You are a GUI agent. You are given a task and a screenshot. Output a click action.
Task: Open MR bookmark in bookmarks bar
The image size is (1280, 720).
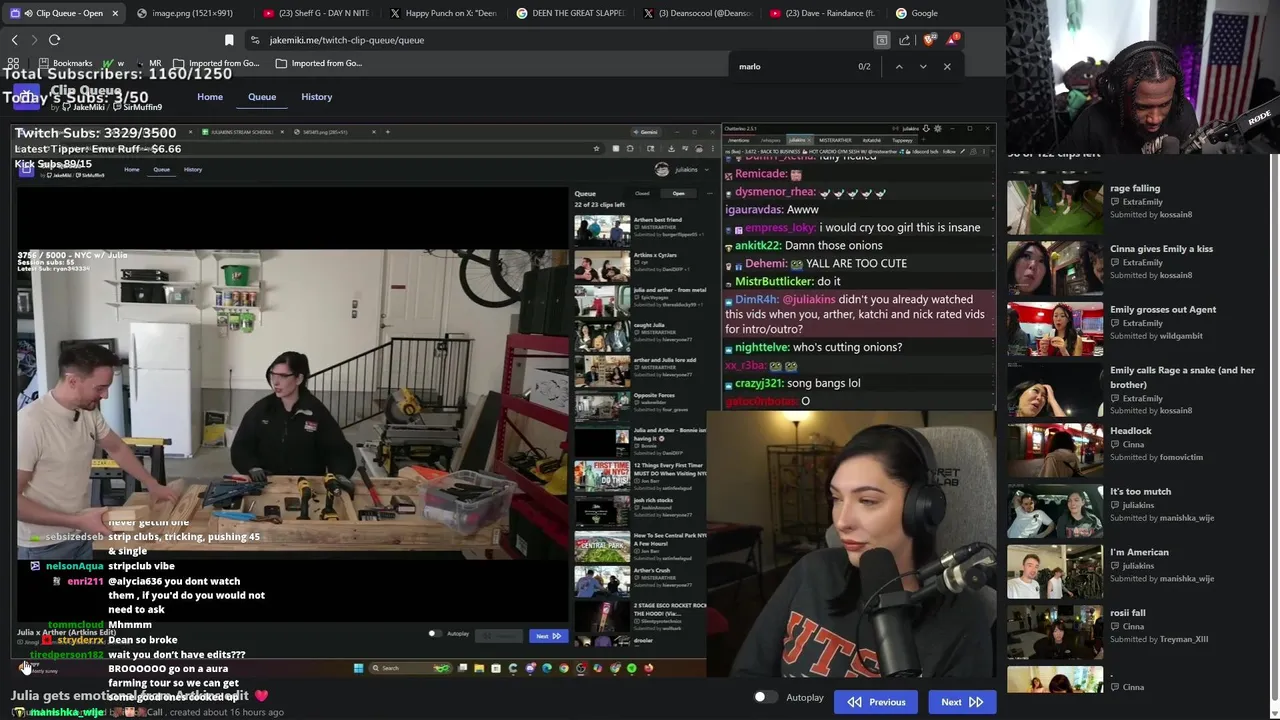coord(148,63)
